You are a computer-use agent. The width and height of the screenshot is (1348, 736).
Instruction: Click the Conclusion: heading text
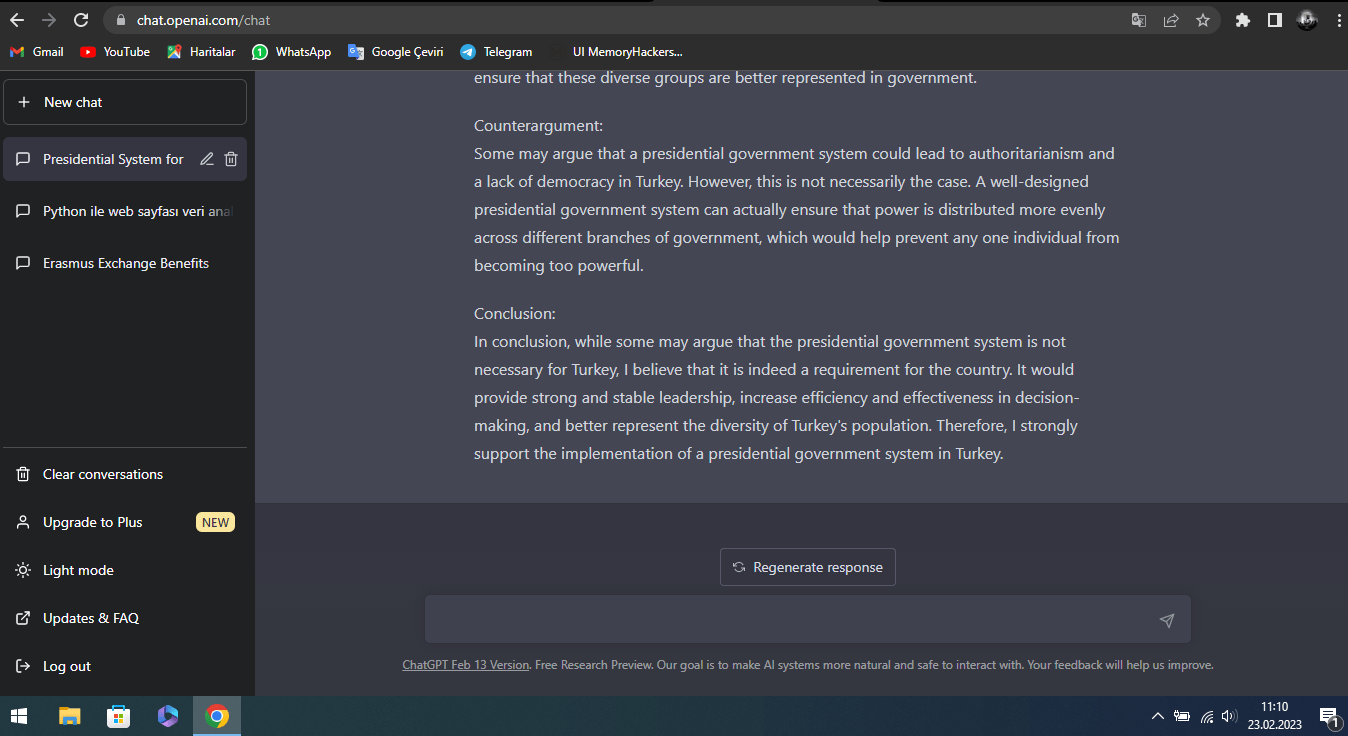tap(514, 313)
